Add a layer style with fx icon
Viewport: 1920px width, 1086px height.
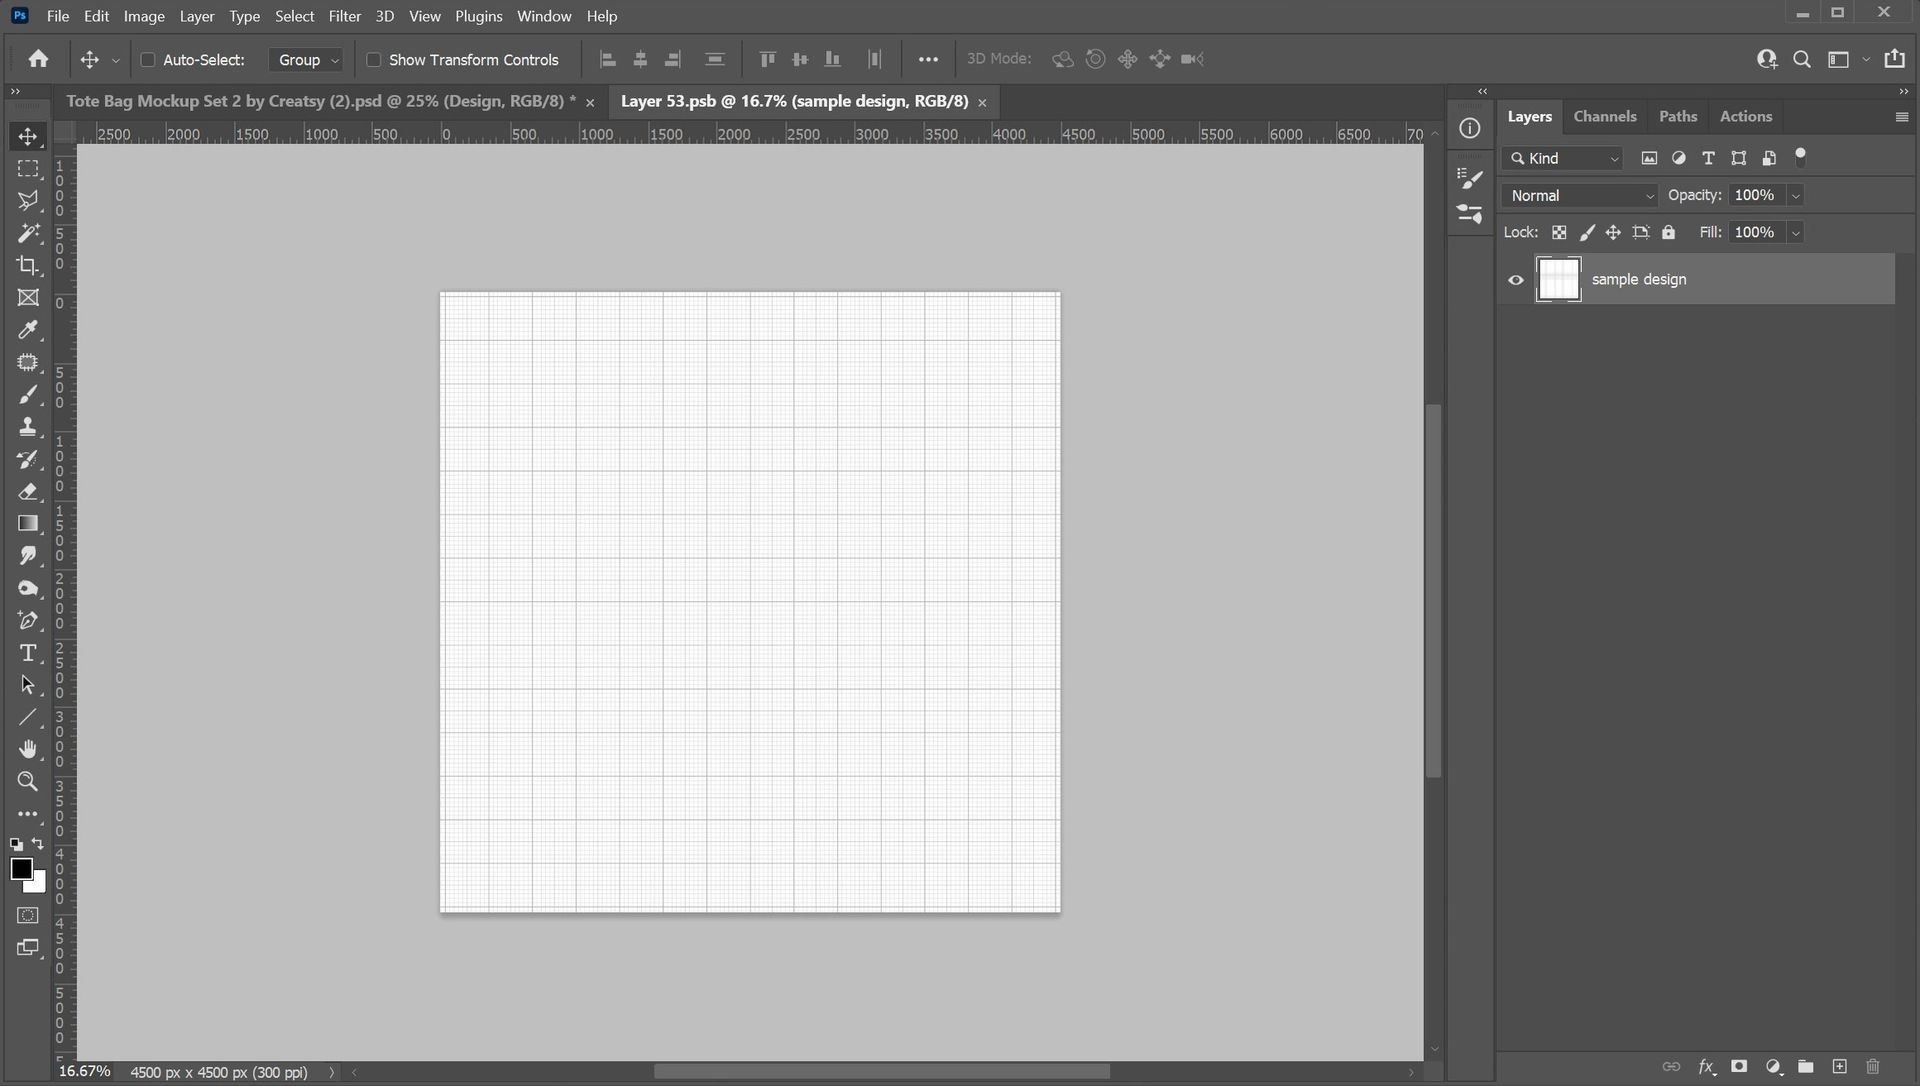coord(1706,1067)
